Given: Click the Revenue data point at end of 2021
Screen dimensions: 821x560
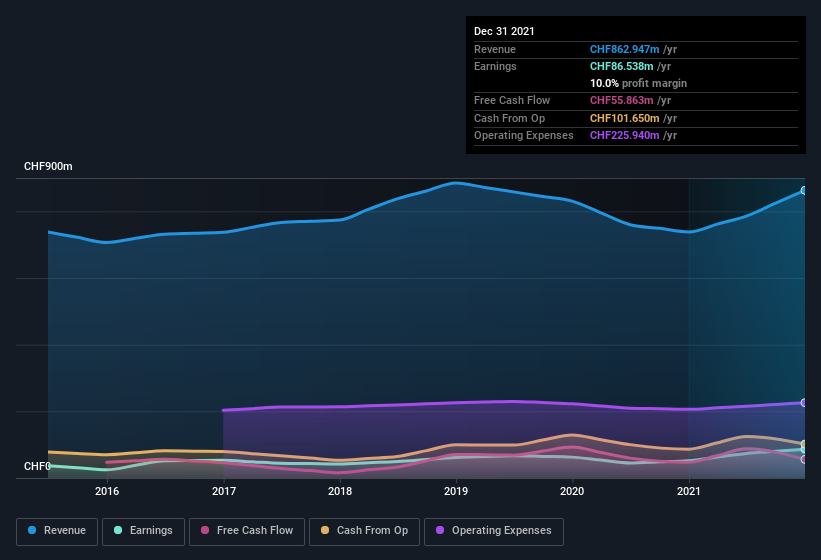Looking at the screenshot, I should click(804, 191).
